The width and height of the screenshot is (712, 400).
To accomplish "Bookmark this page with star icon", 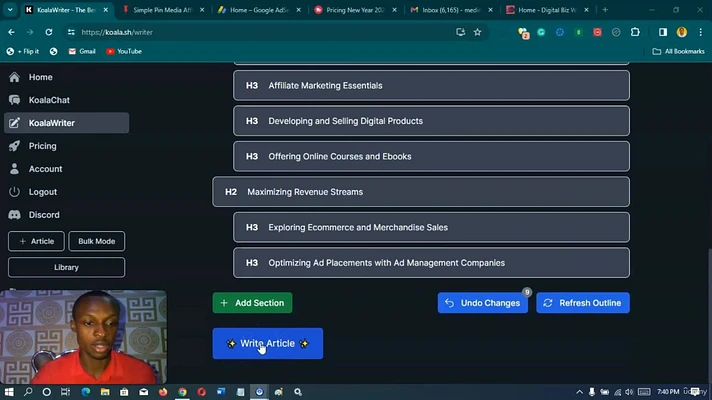I will point(478,32).
